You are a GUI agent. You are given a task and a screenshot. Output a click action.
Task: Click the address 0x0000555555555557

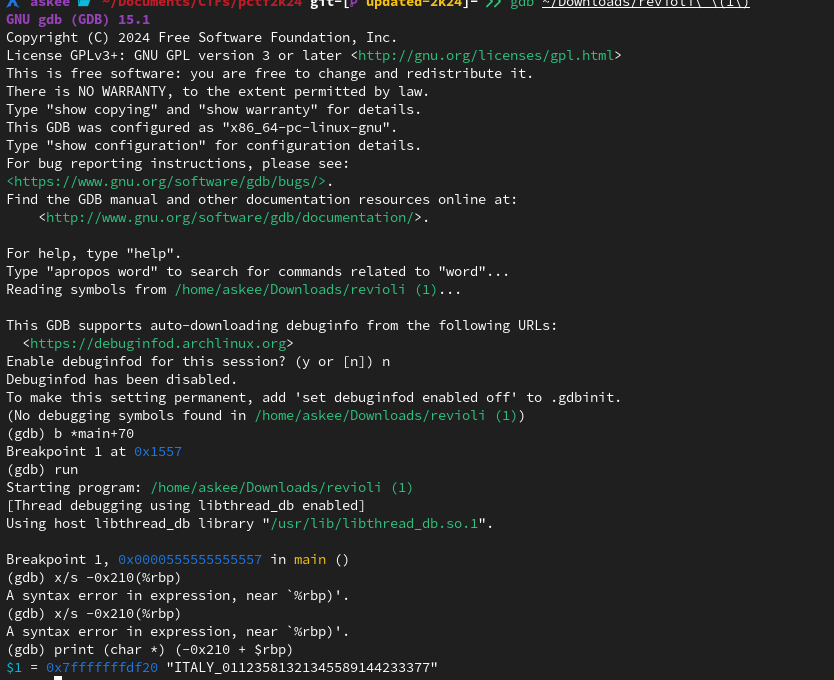tap(190, 559)
